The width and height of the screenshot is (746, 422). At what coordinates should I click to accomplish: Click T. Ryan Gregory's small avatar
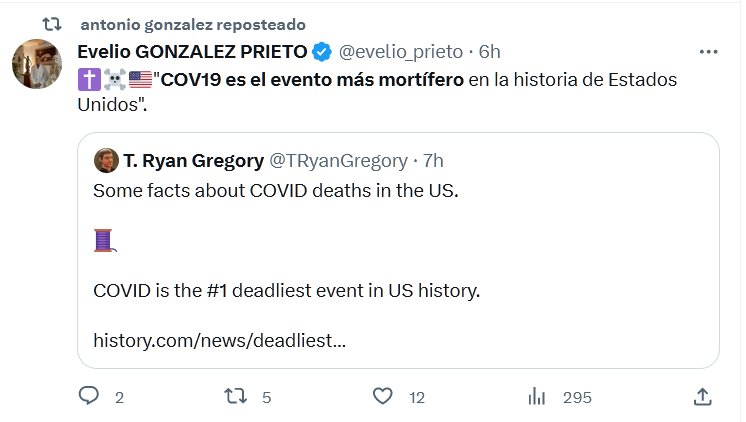pos(105,161)
